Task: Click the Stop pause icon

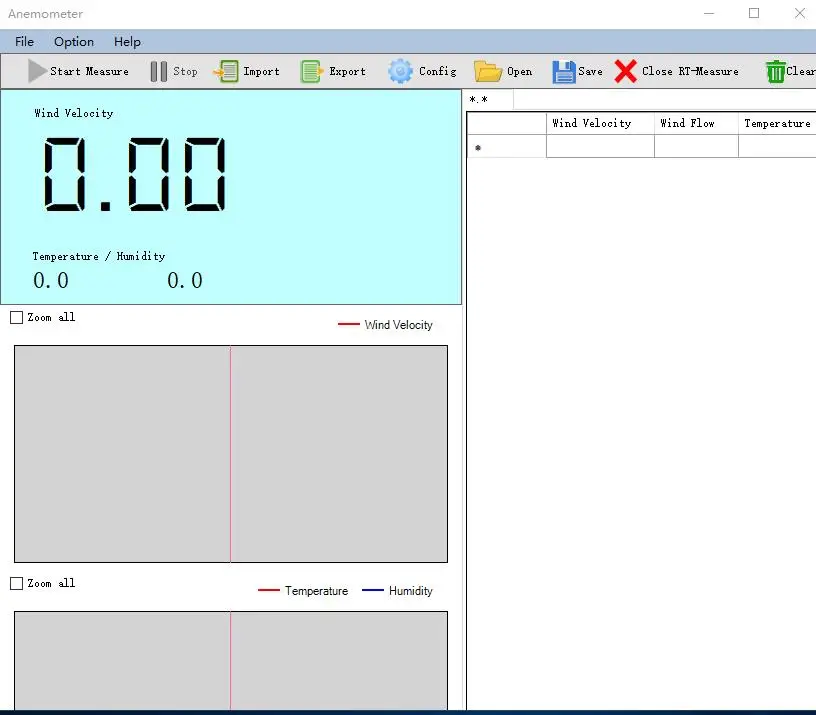Action: click(x=159, y=71)
